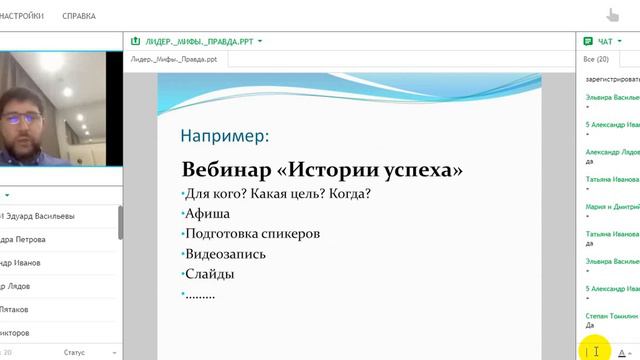Select the participant row ending in Иванов
The image size is (640, 360).
(20, 263)
